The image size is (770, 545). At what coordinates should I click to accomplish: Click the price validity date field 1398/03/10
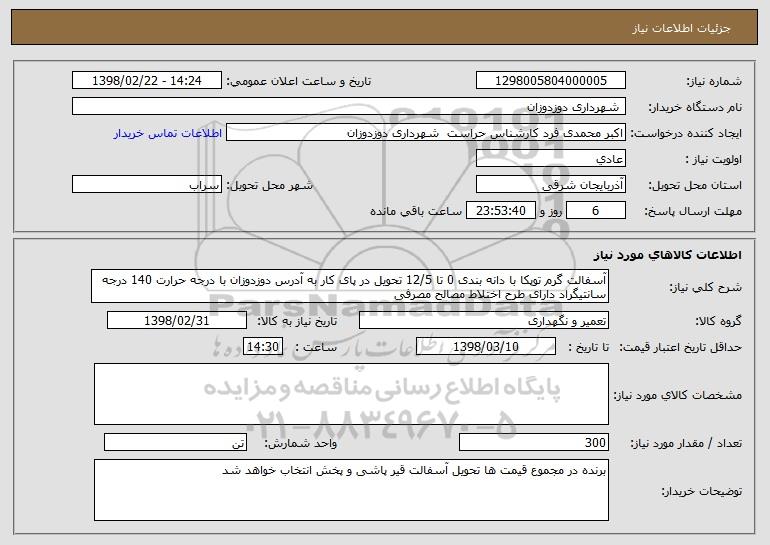(486, 347)
